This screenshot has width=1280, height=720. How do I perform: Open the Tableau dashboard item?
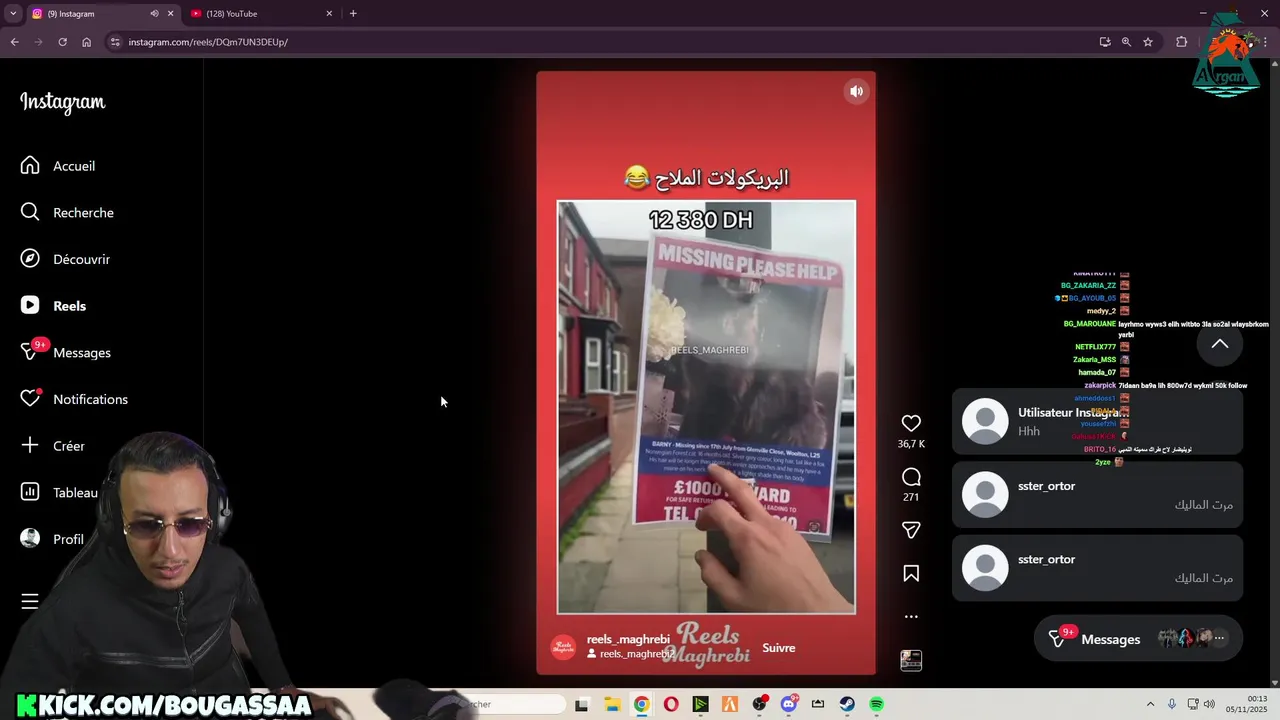click(59, 492)
